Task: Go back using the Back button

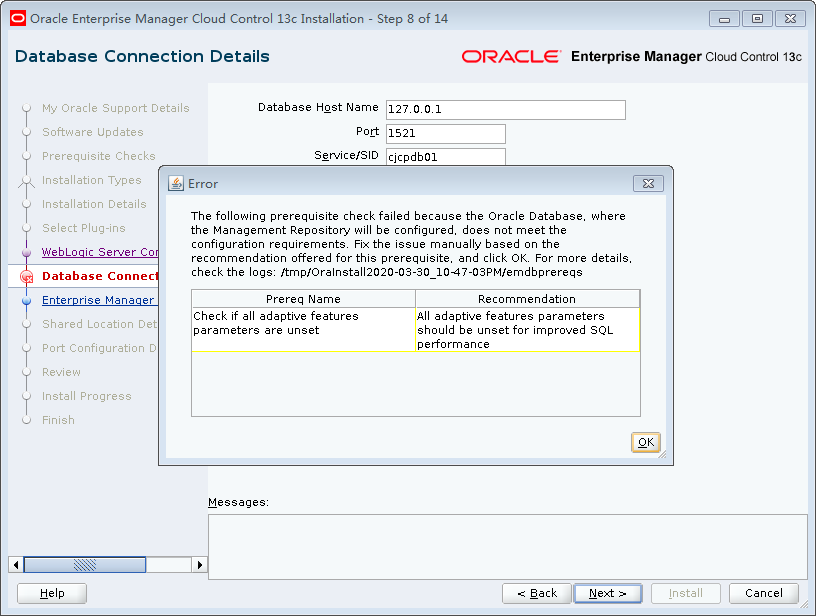Action: click(x=536, y=593)
